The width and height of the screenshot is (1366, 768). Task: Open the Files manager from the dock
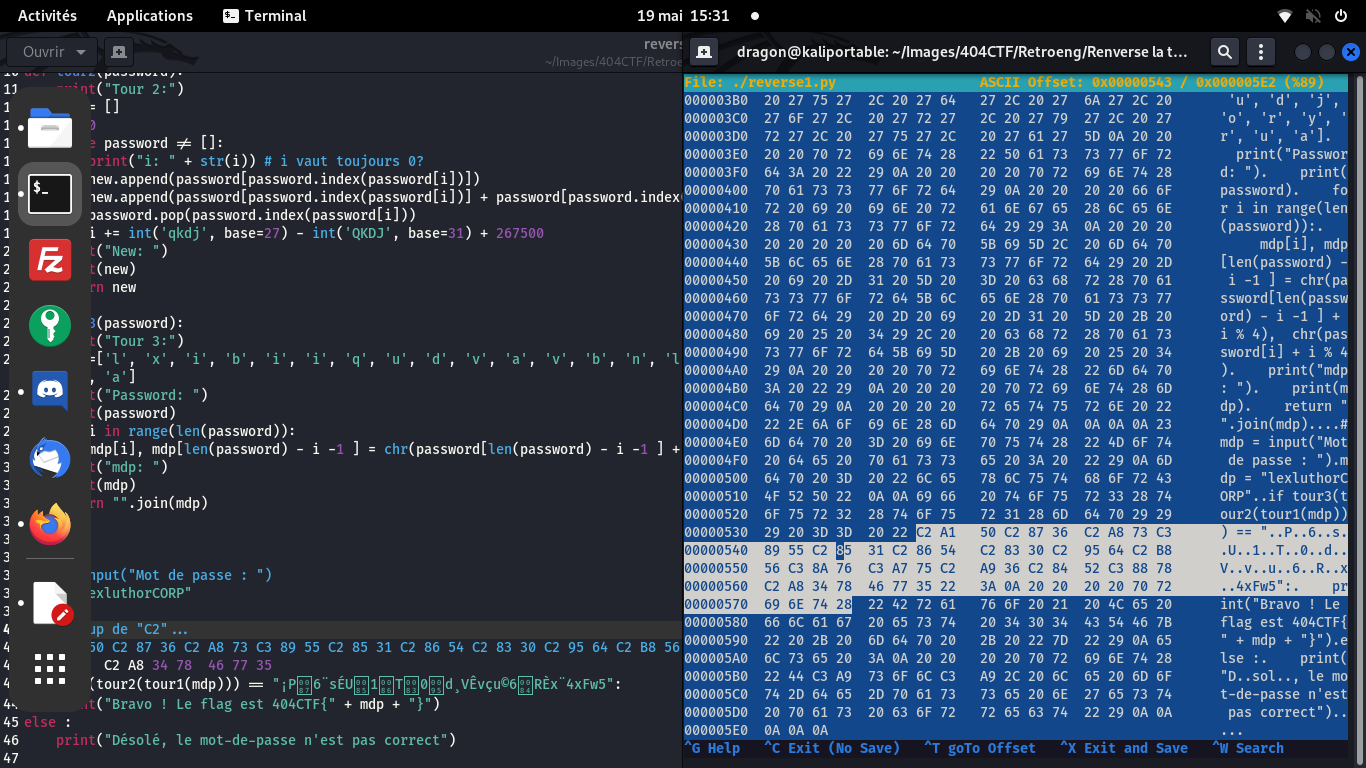click(x=50, y=129)
